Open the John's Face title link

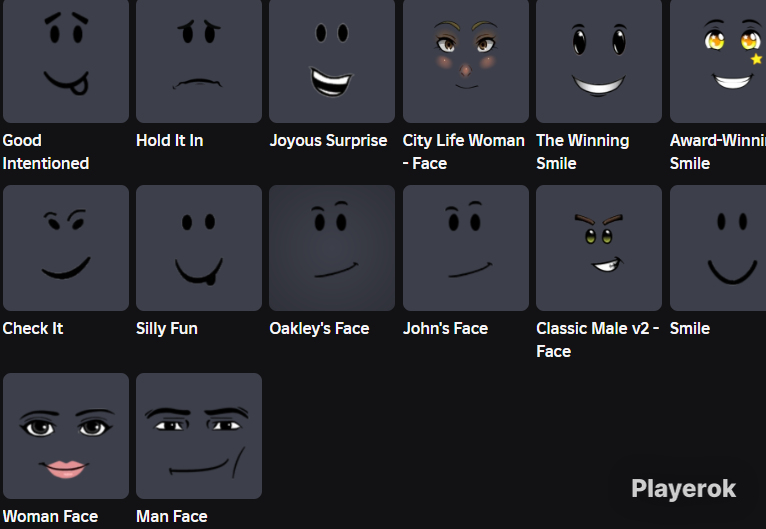tap(445, 328)
